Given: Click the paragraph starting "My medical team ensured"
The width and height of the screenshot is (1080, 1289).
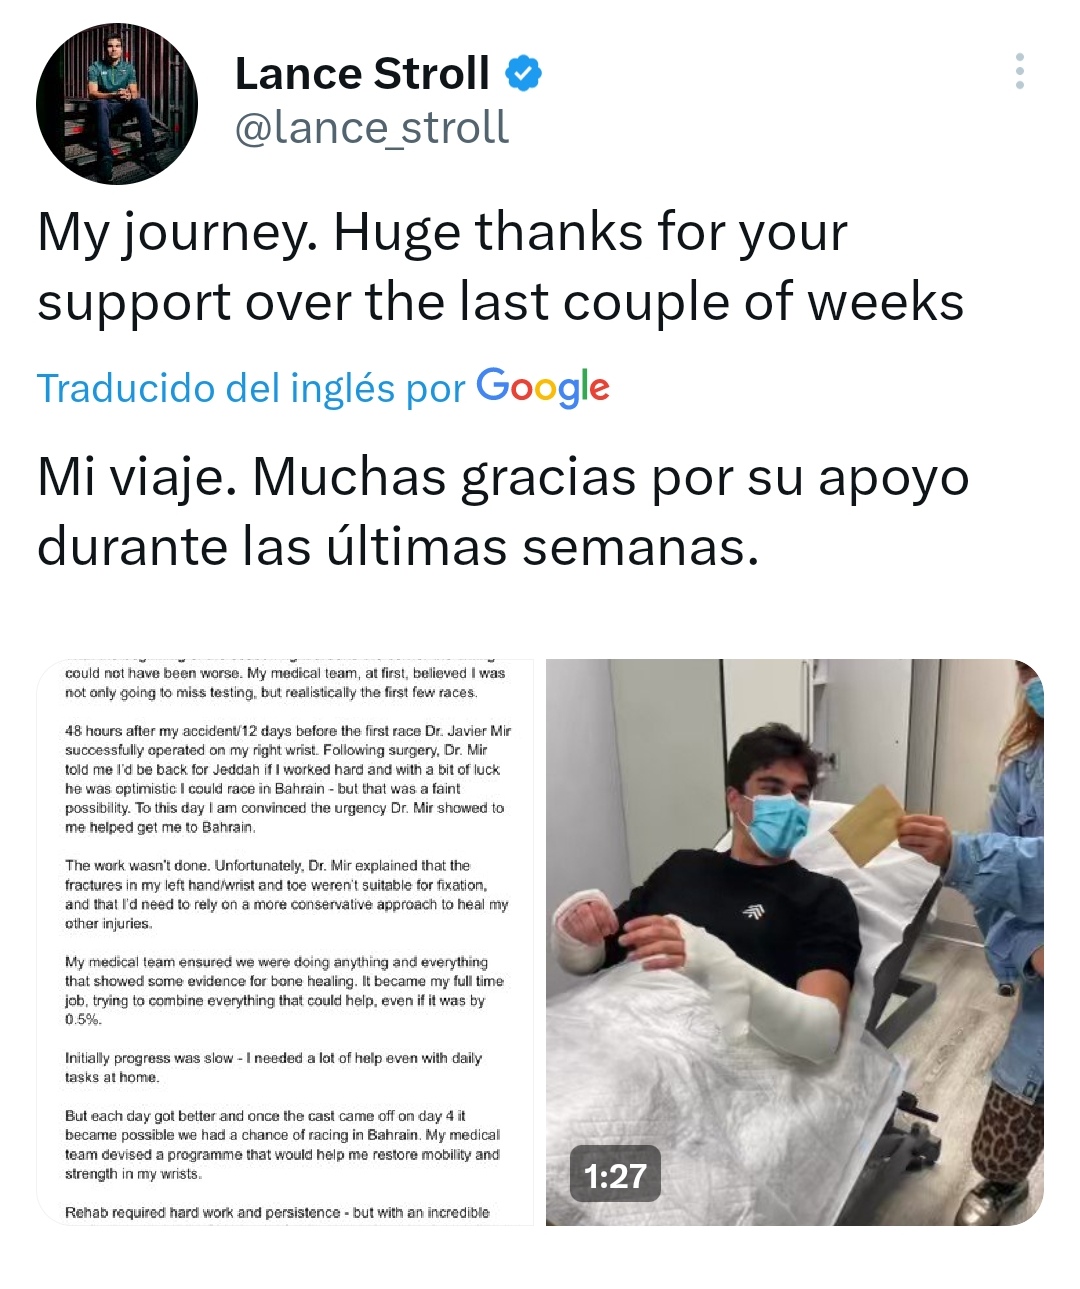Looking at the screenshot, I should pos(284,991).
